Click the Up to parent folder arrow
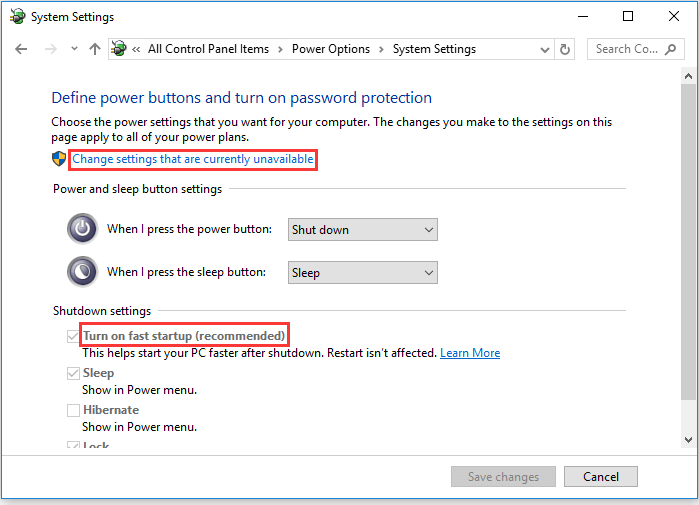Viewport: 699px width, 505px height. pos(94,49)
